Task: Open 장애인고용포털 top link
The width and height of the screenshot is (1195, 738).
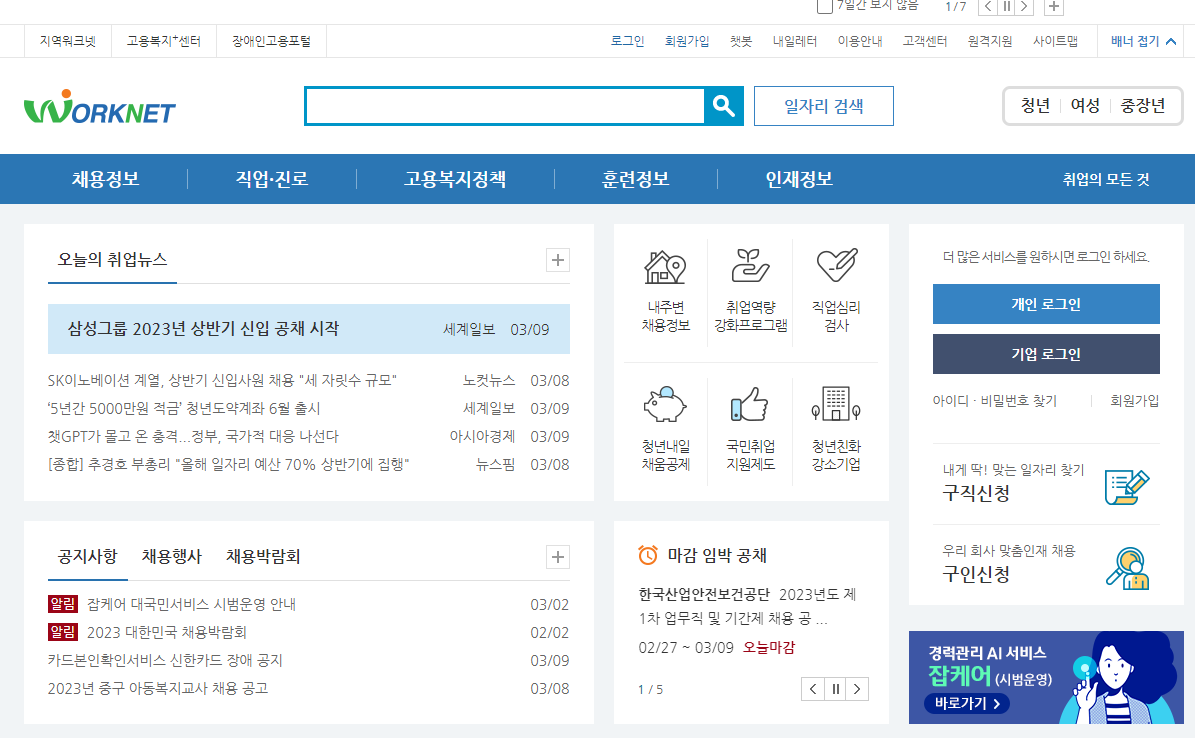Action: coord(271,41)
